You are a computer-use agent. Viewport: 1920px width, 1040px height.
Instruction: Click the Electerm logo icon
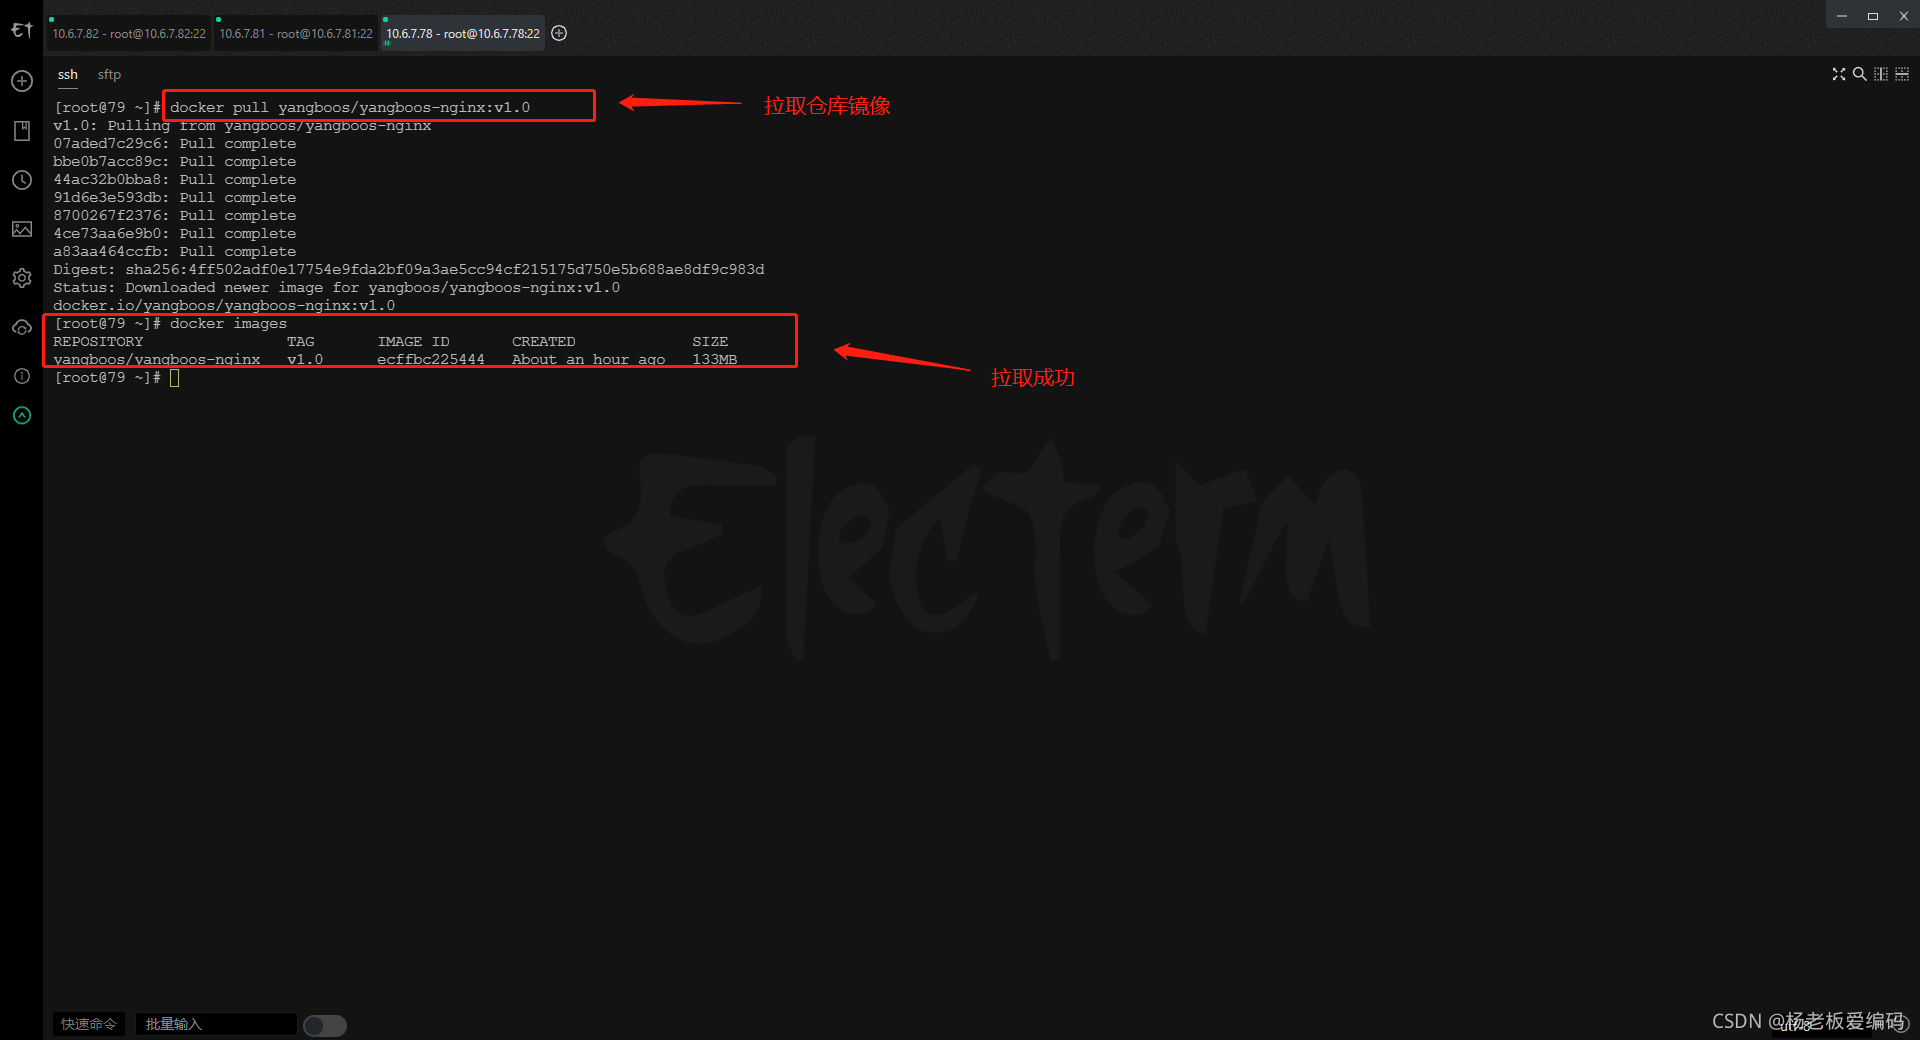(22, 31)
